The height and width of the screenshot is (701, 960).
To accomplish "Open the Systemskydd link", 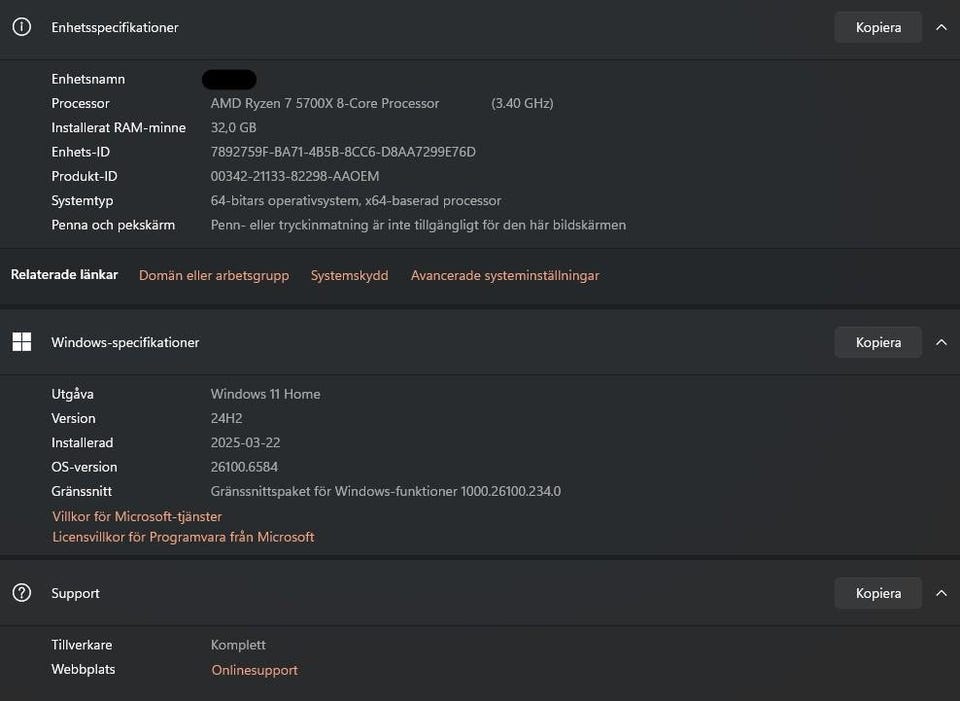I will 349,275.
